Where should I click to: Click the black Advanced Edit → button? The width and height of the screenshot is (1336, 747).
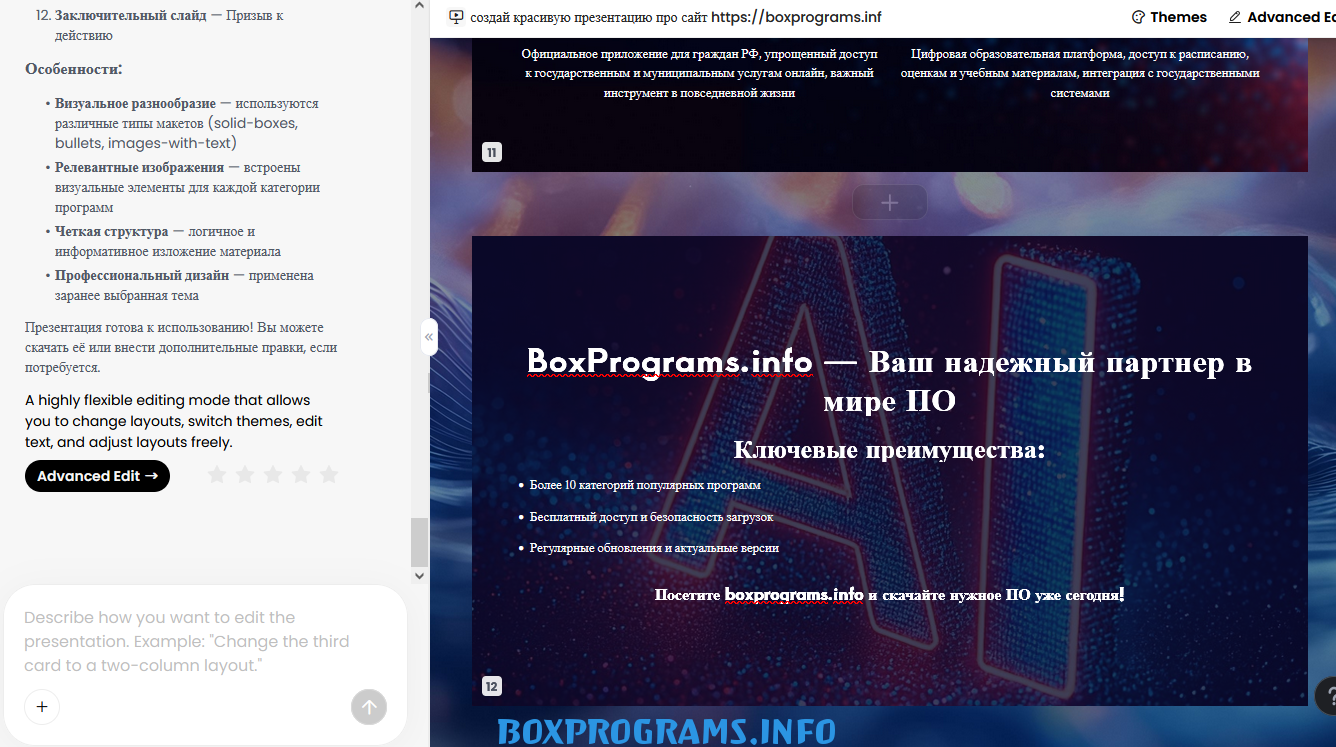coord(97,476)
